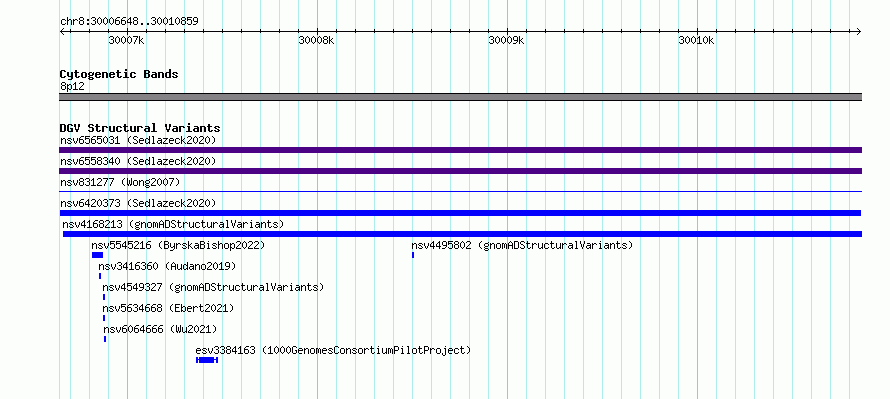Click the right arrowhead of the ruler
This screenshot has height=399, width=890.
coord(859,31)
